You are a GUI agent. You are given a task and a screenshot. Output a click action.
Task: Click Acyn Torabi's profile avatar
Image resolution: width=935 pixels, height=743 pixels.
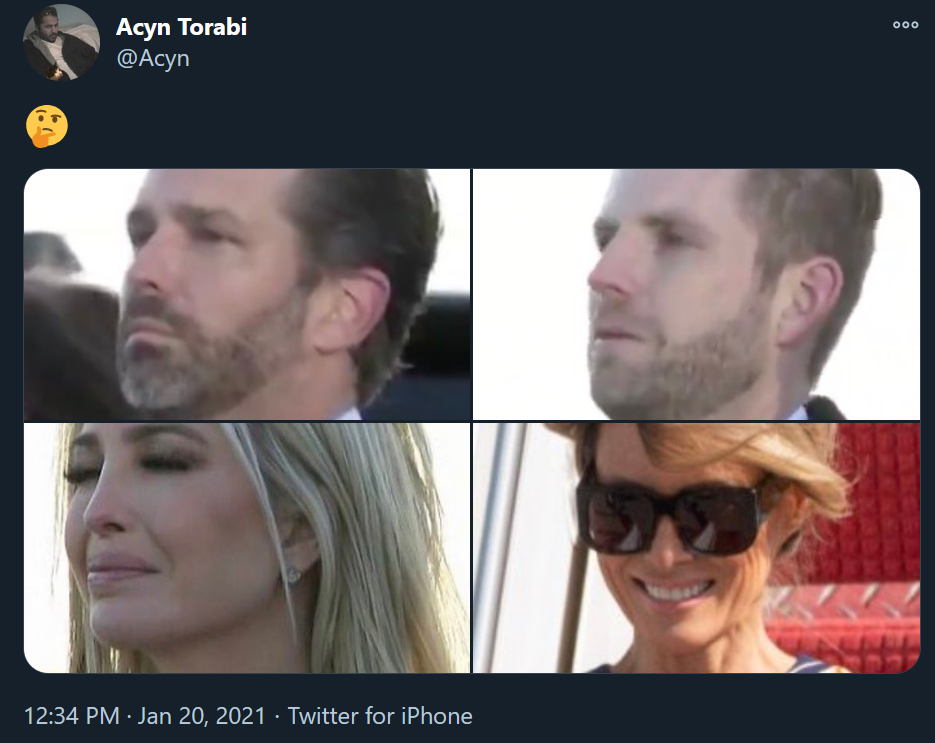point(62,42)
